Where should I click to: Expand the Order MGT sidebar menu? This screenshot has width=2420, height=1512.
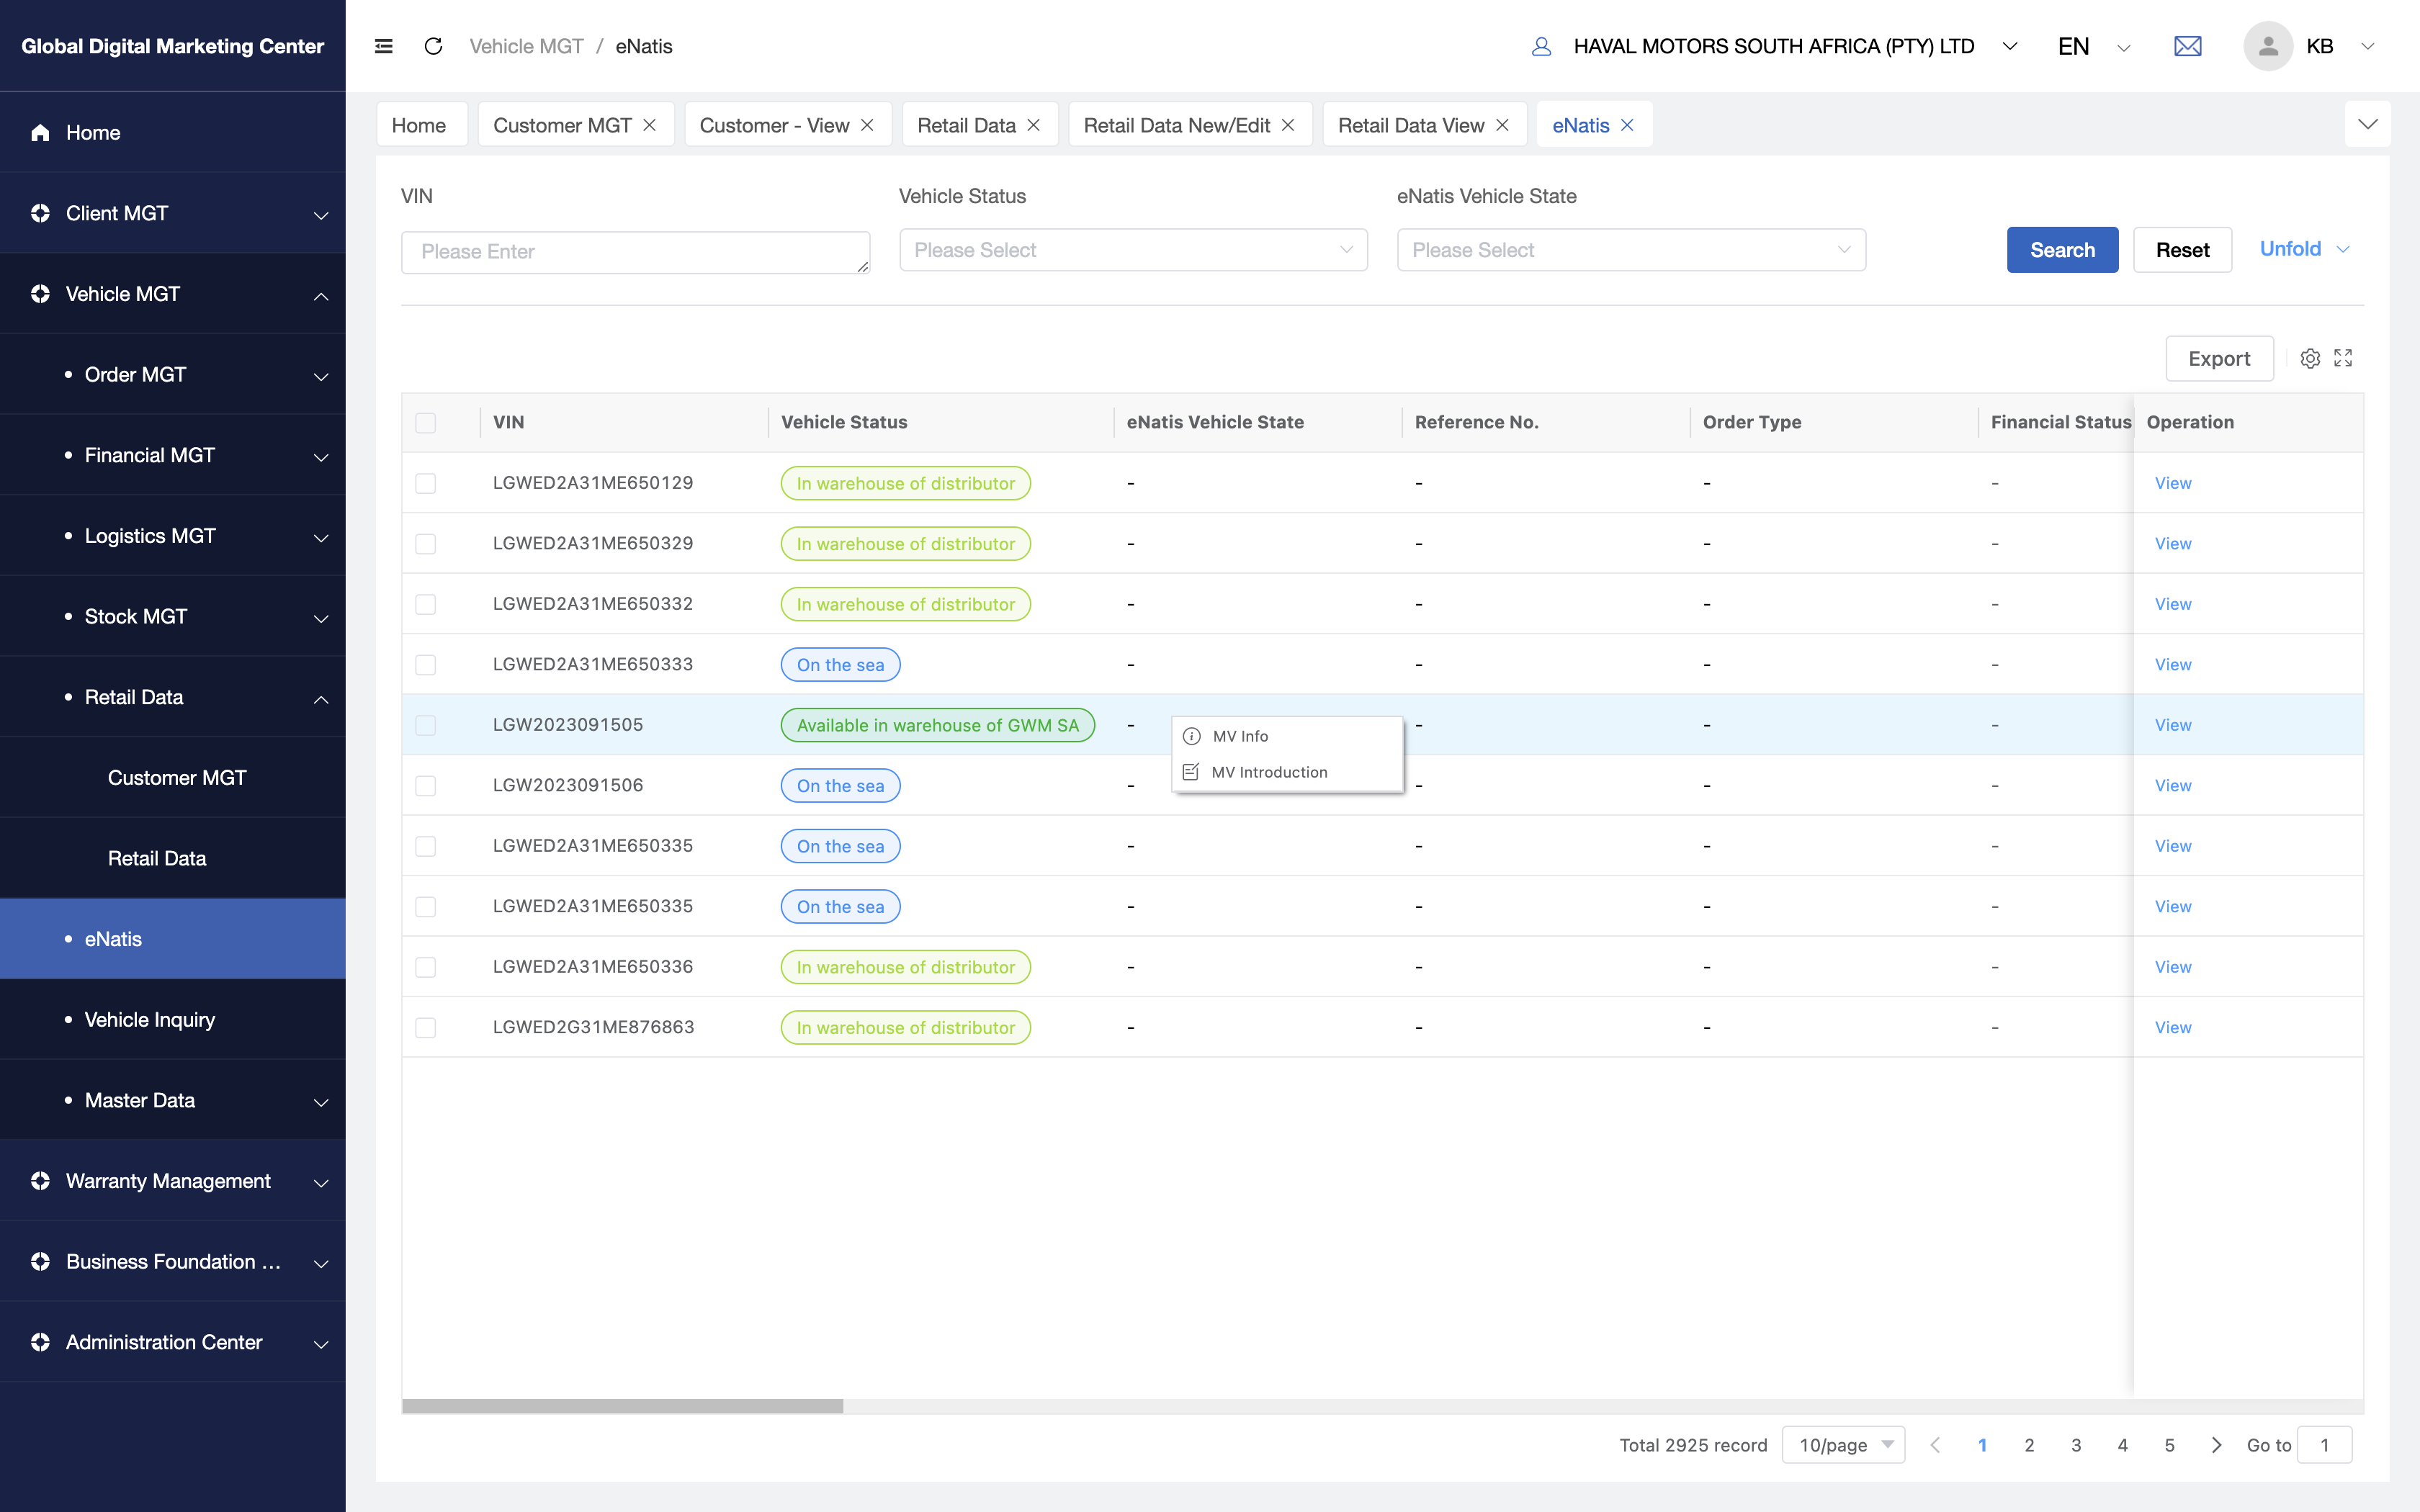pyautogui.click(x=173, y=374)
